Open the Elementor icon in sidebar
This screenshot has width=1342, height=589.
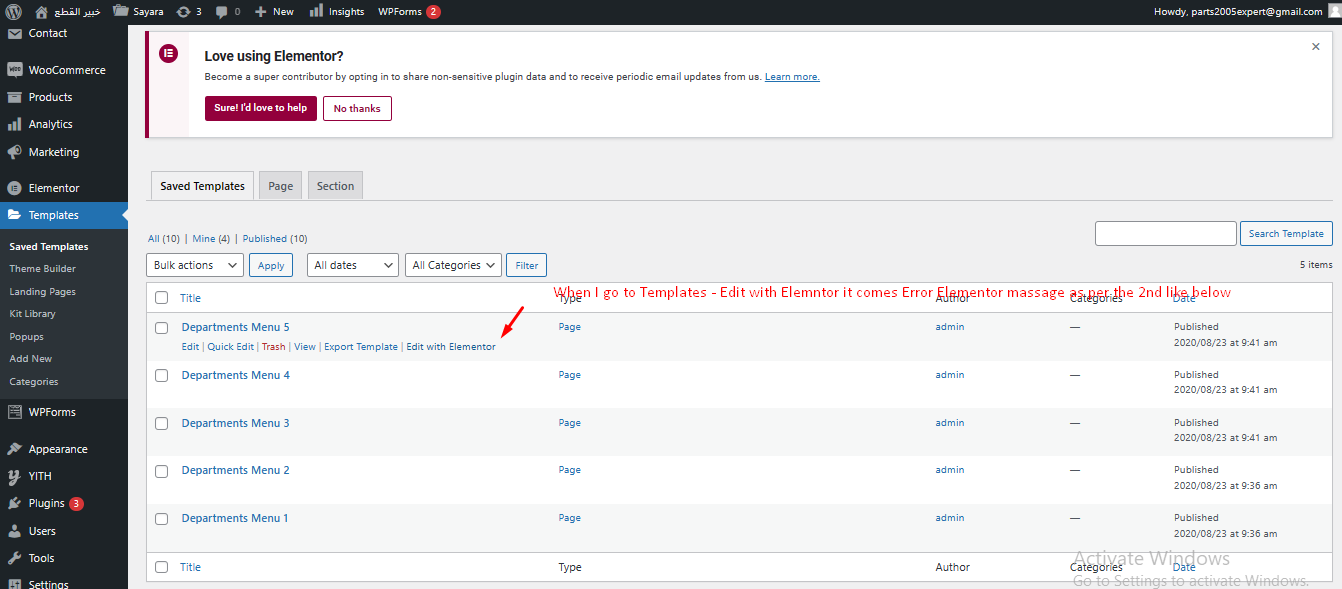click(x=14, y=188)
